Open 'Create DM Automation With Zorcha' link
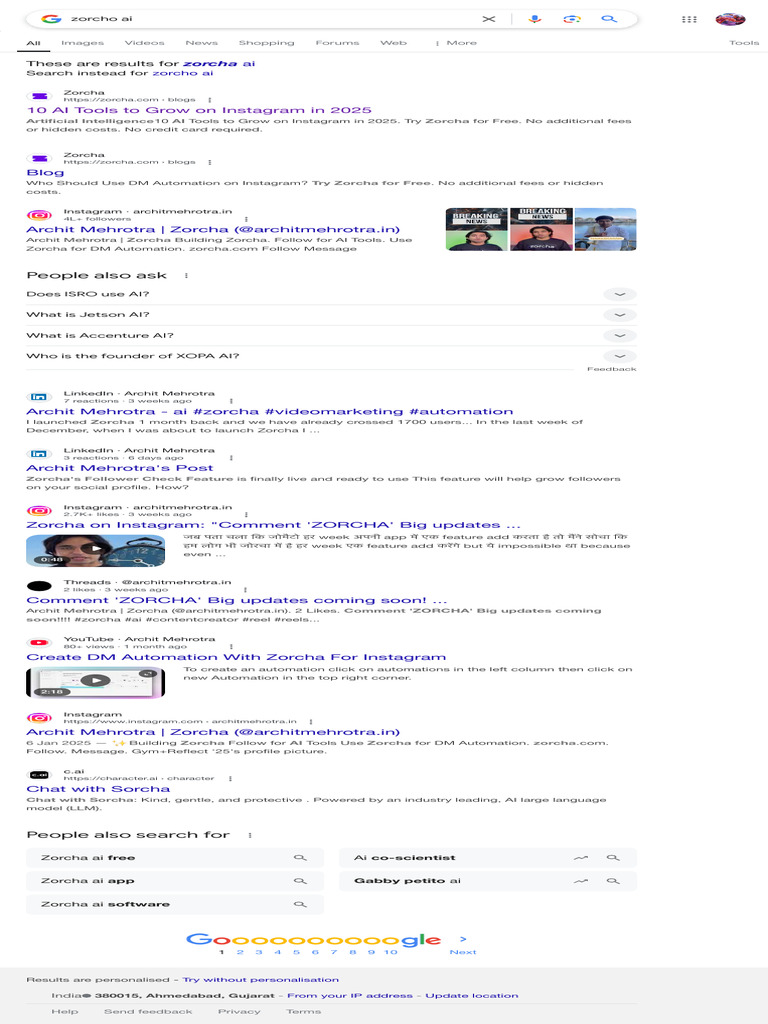768x1024 pixels. click(x=236, y=658)
